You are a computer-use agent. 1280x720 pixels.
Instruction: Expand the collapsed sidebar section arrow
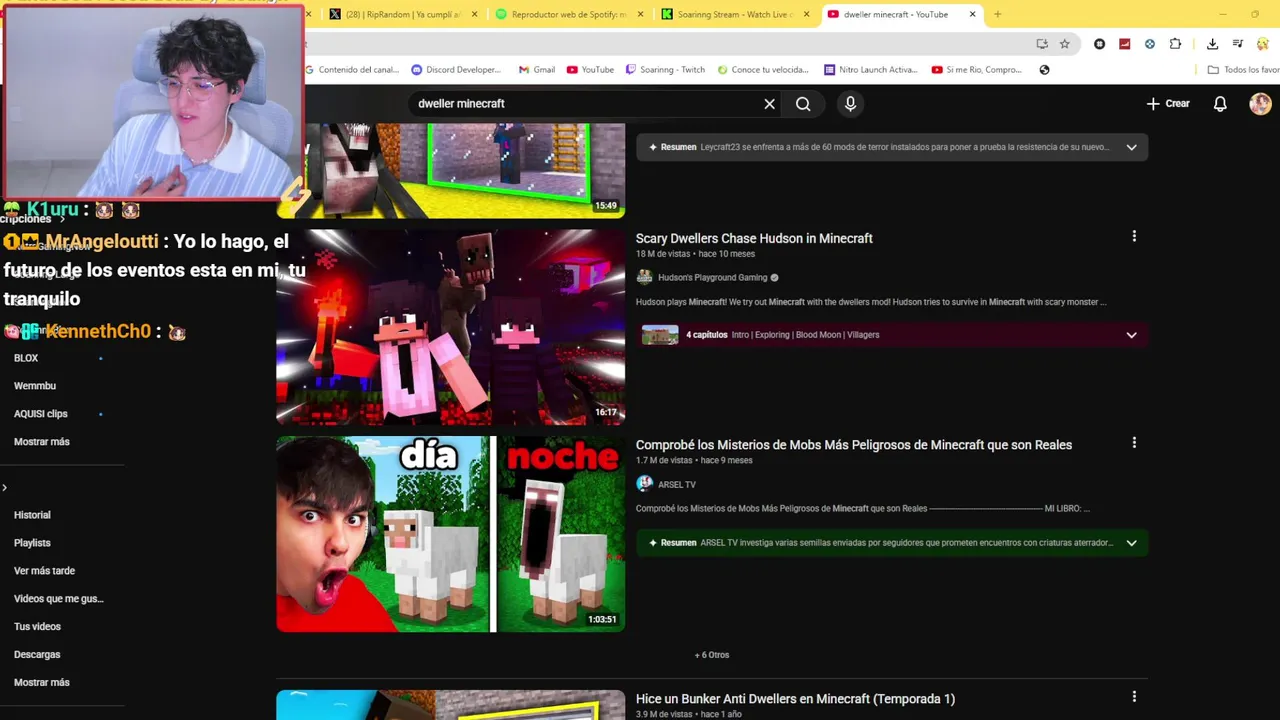click(5, 488)
